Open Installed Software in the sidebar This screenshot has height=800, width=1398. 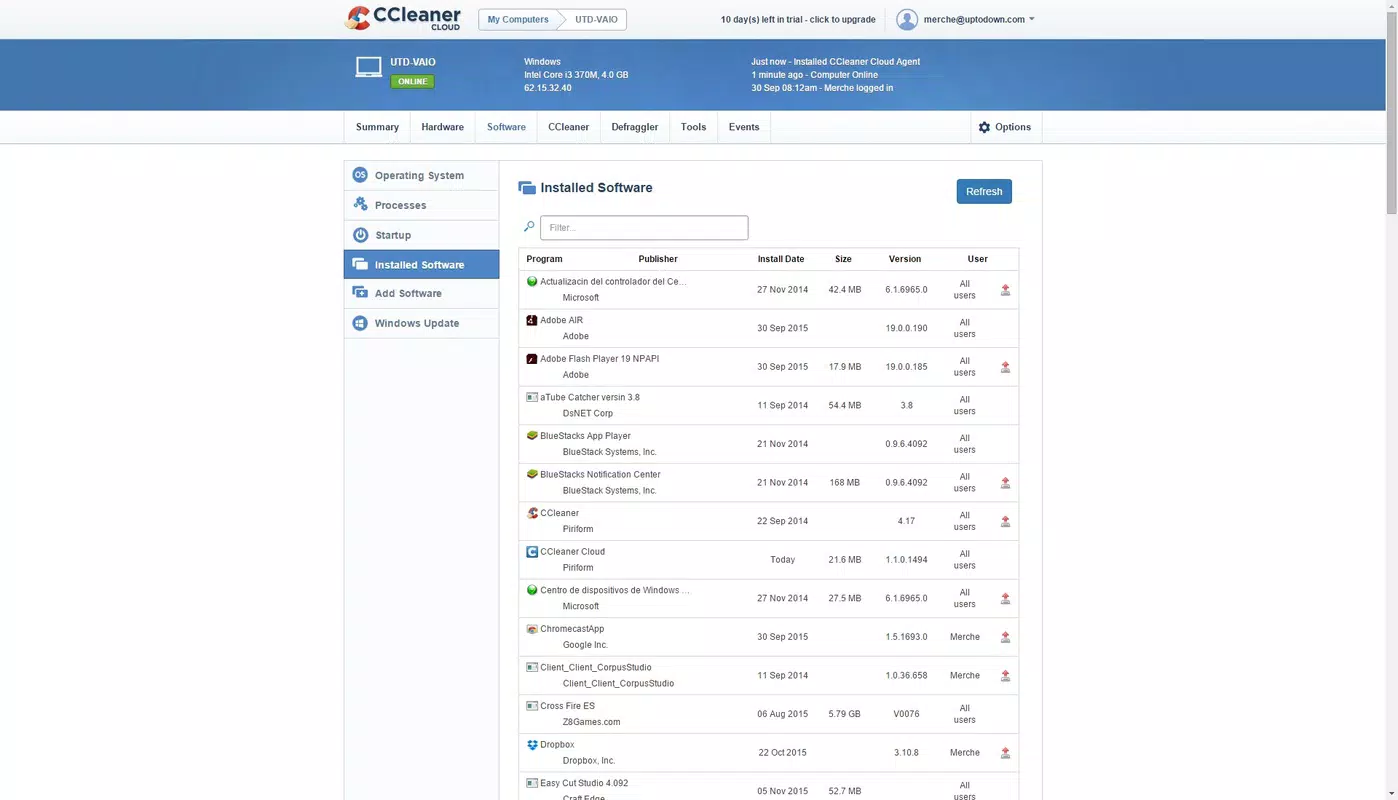click(x=421, y=264)
